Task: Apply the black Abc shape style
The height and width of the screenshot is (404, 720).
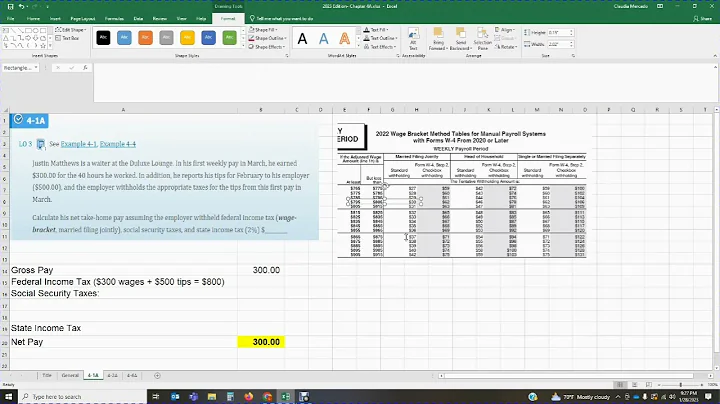Action: pyautogui.click(x=103, y=38)
